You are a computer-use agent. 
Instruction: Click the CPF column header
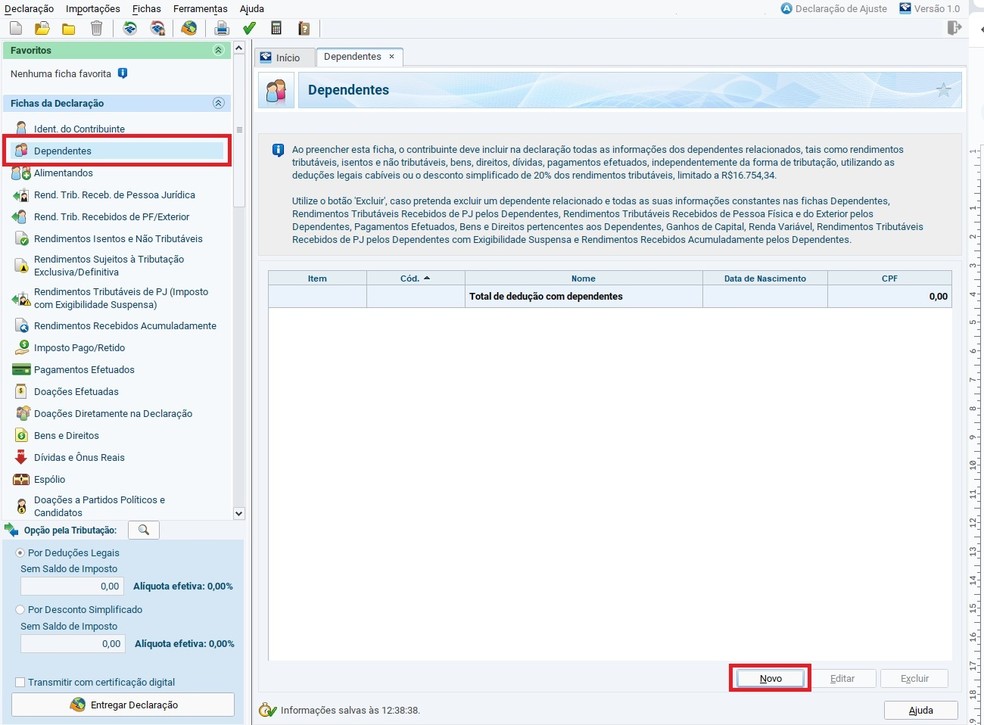[x=889, y=278]
